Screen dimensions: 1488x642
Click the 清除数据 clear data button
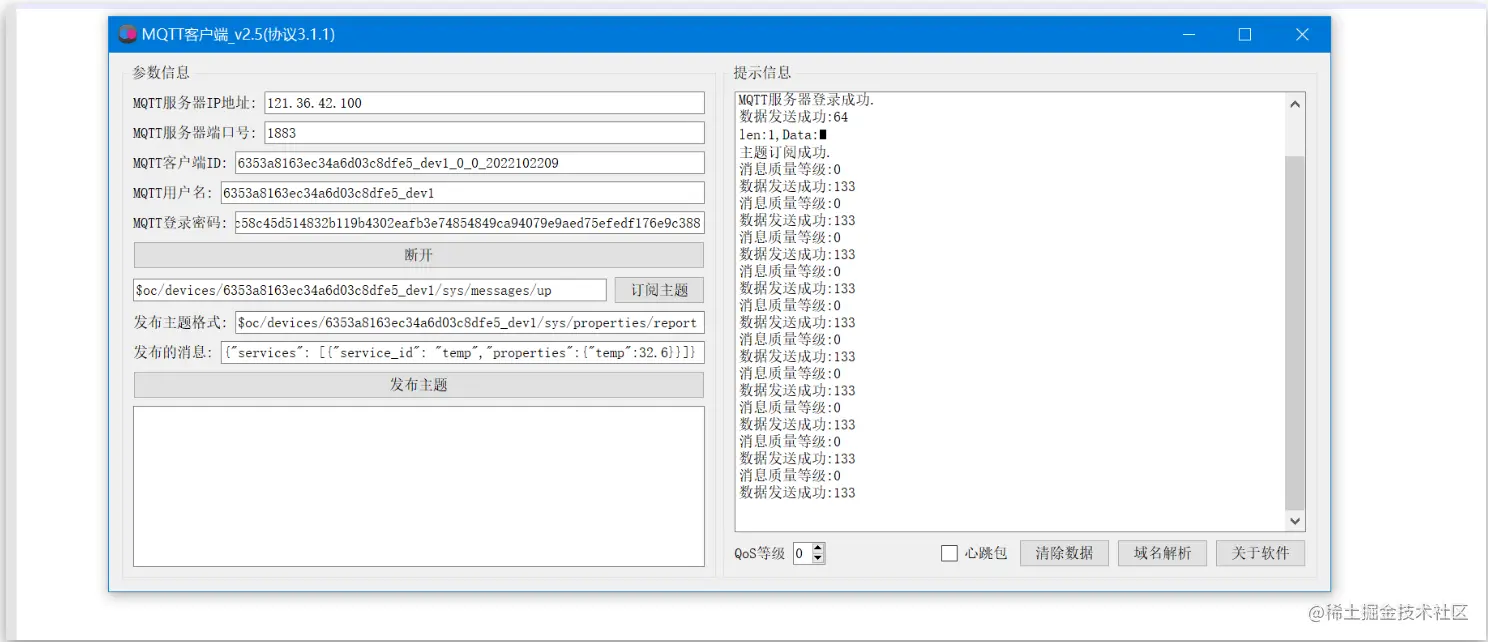click(x=1063, y=553)
